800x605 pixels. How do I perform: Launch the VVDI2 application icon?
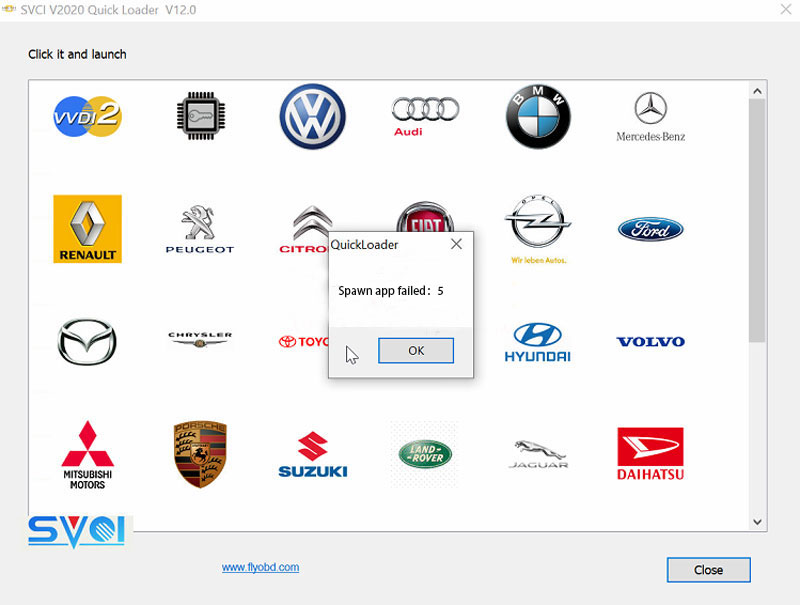87,116
